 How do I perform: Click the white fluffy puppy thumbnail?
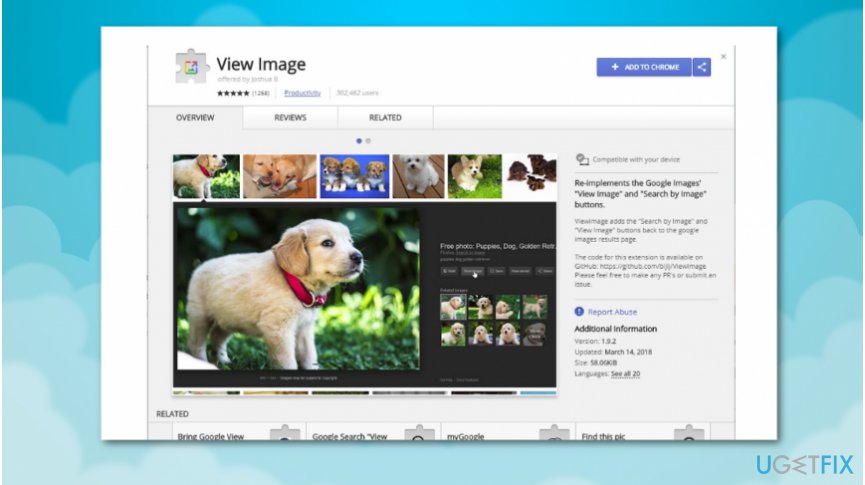pos(418,176)
